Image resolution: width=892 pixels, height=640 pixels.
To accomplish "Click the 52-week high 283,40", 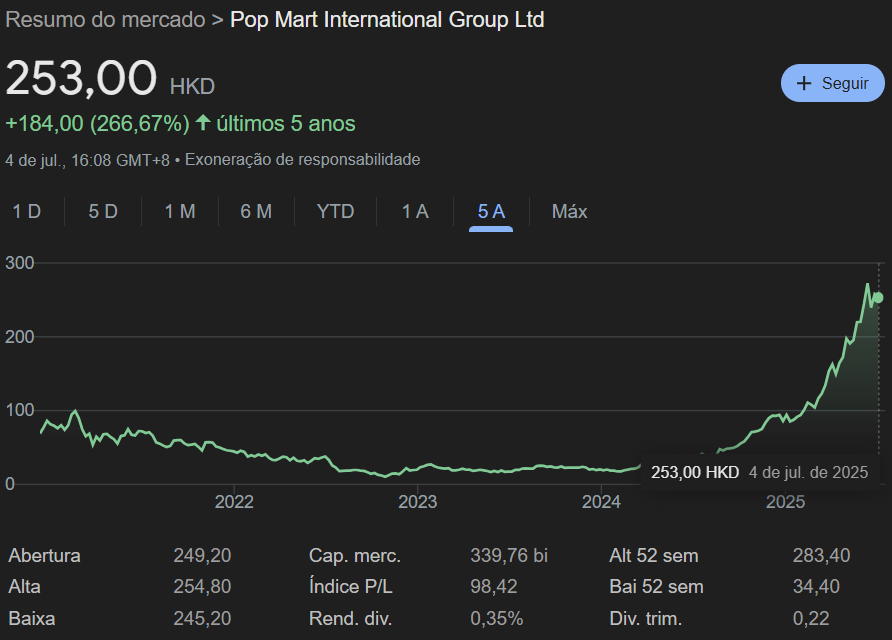I will tap(821, 555).
